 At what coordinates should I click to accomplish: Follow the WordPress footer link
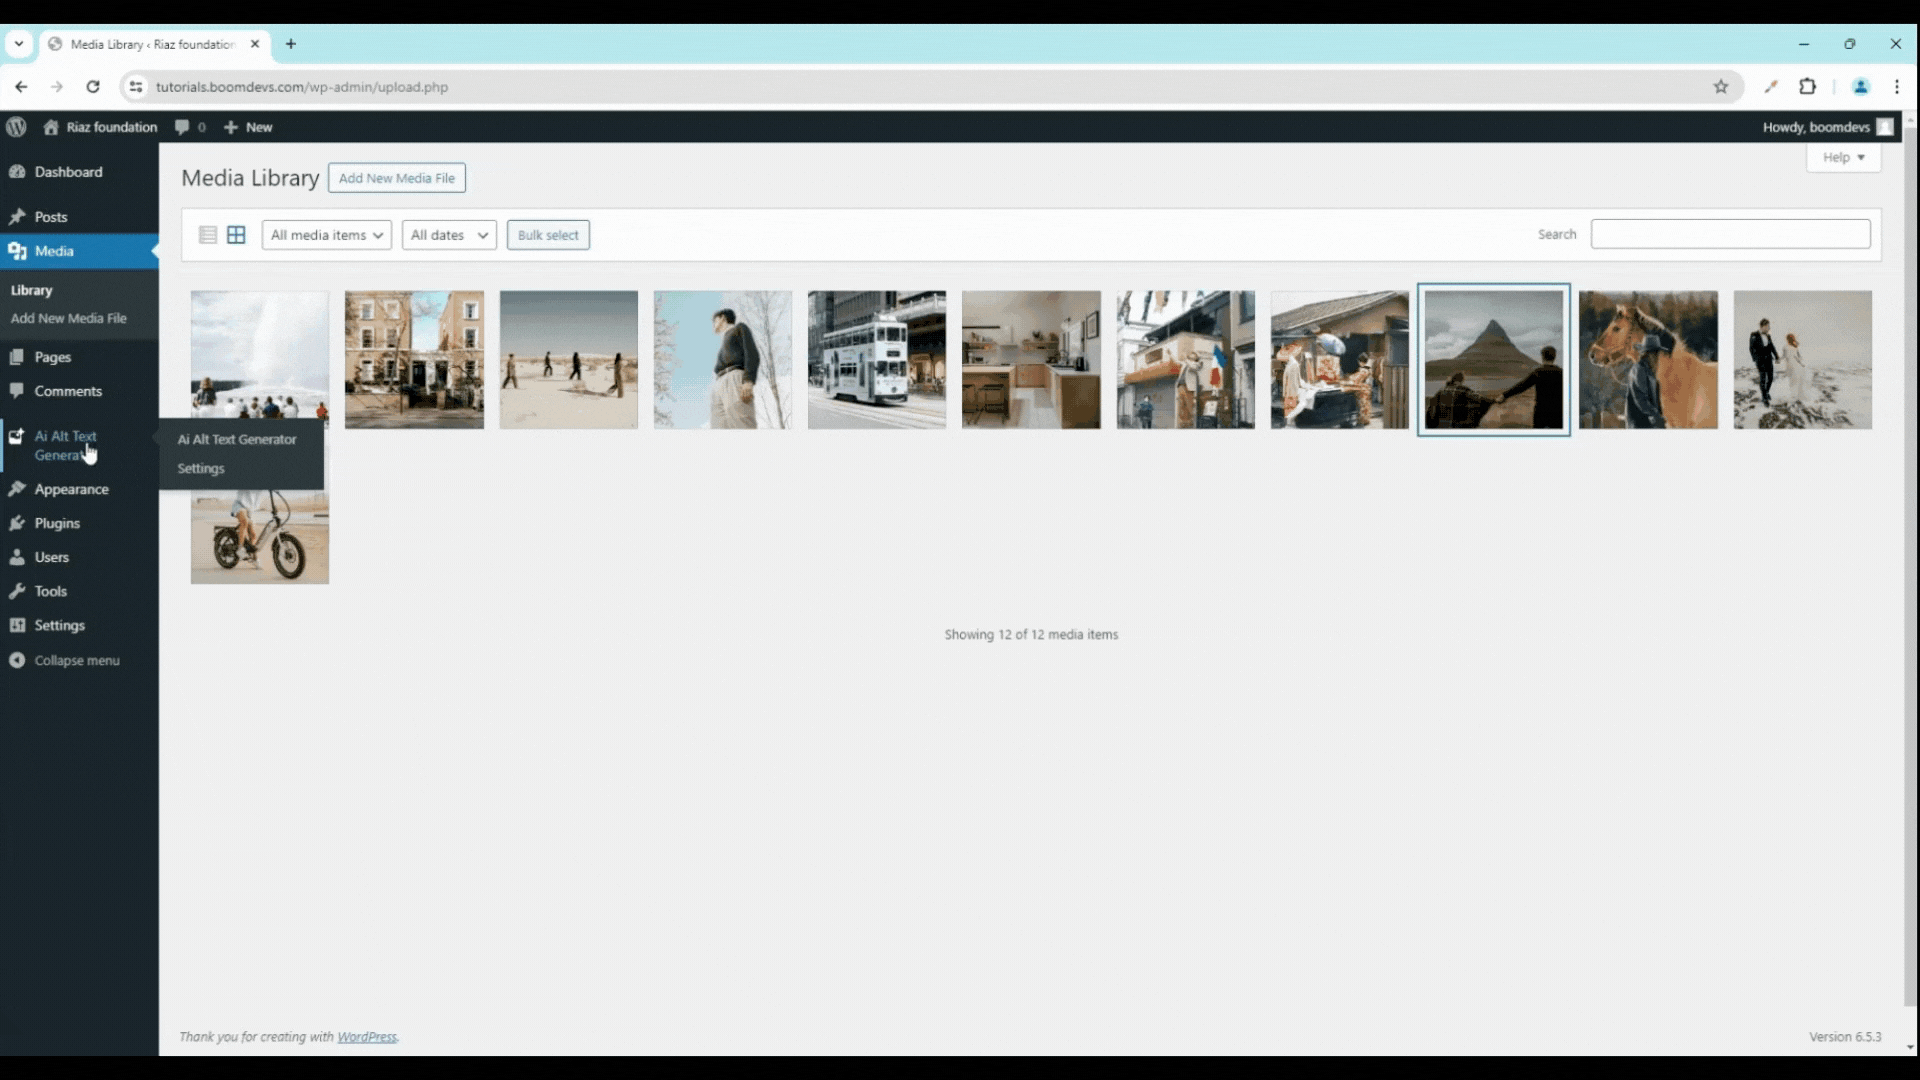(x=367, y=1037)
